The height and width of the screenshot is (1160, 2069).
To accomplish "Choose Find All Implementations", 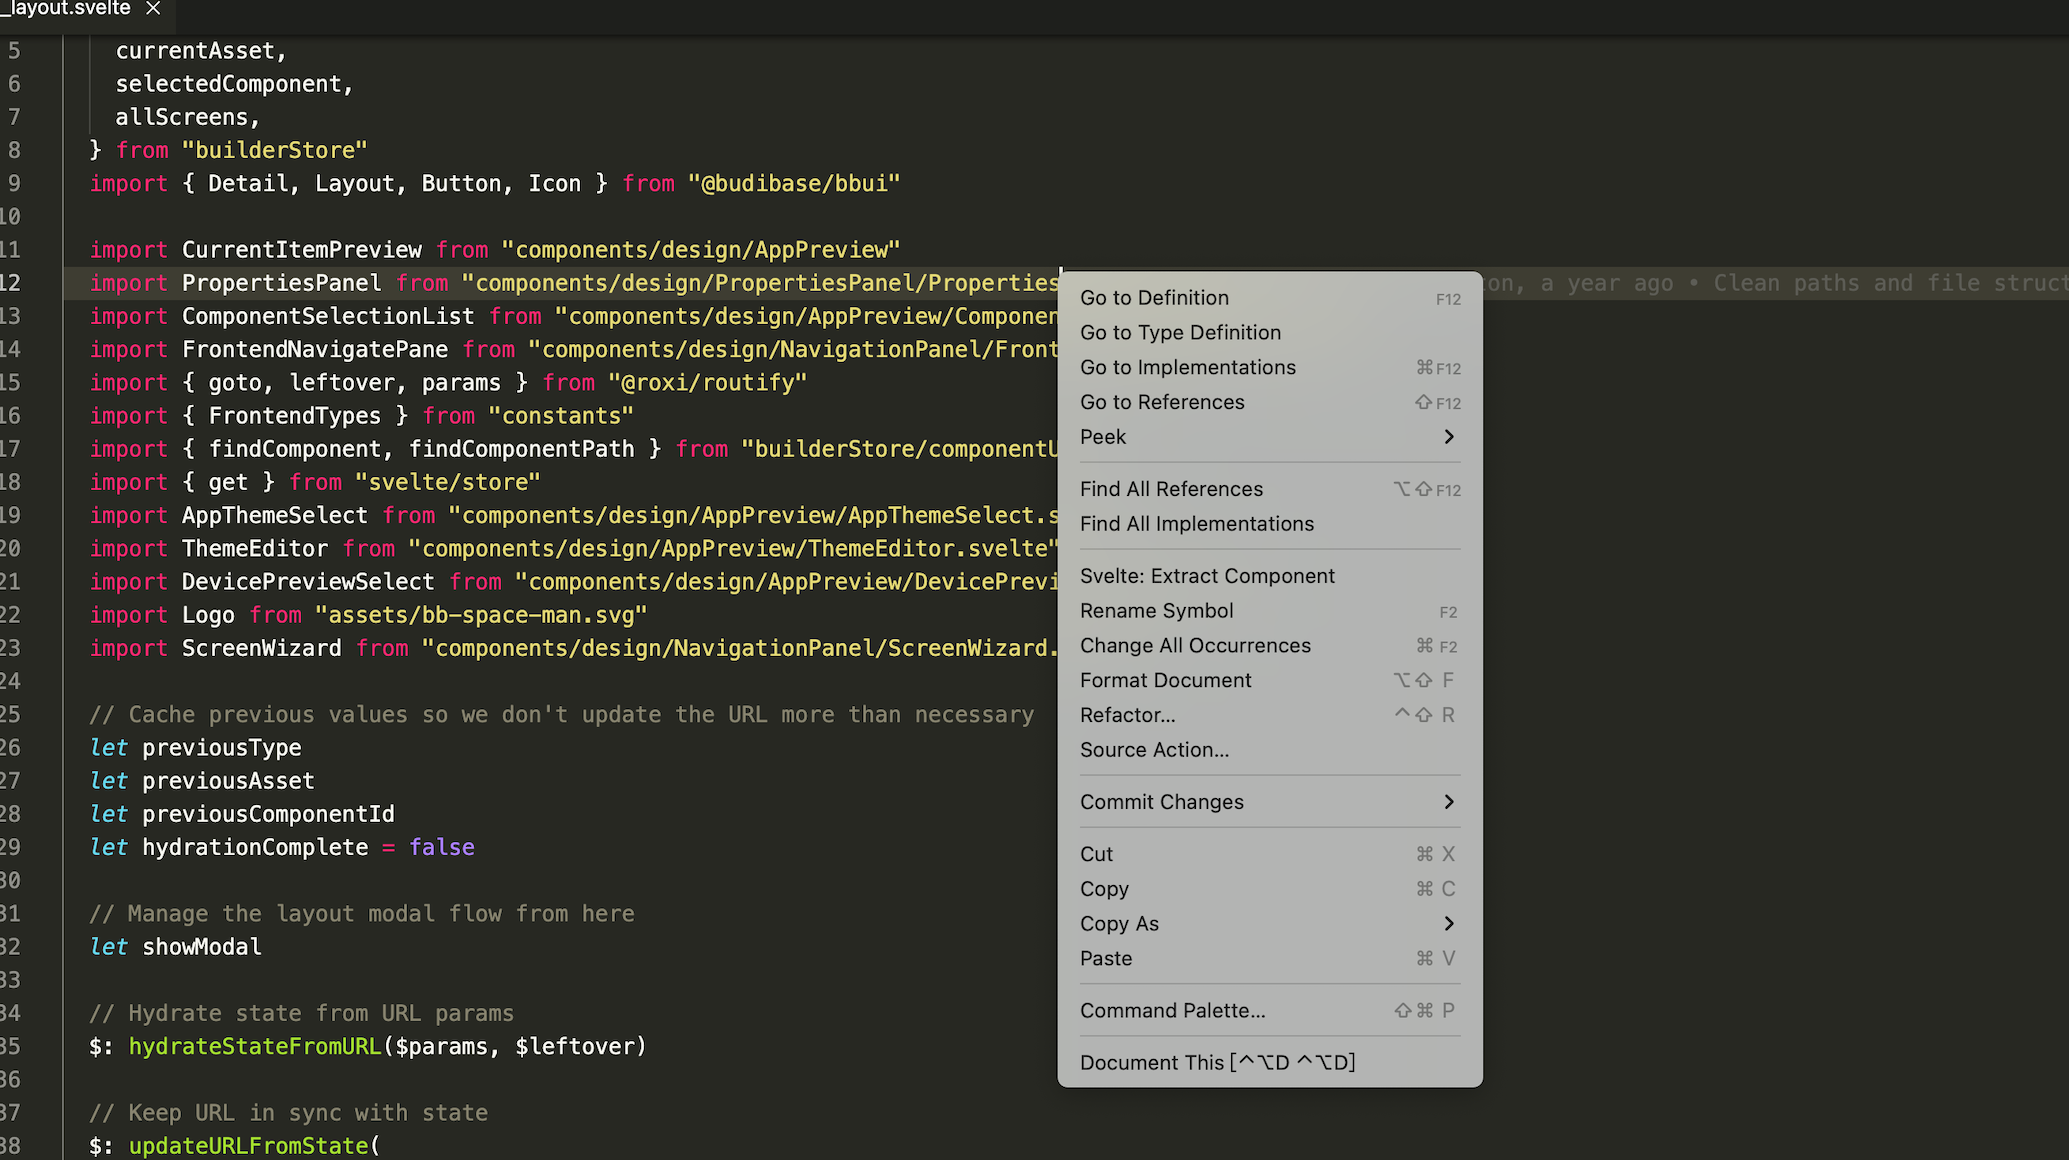I will 1197,523.
